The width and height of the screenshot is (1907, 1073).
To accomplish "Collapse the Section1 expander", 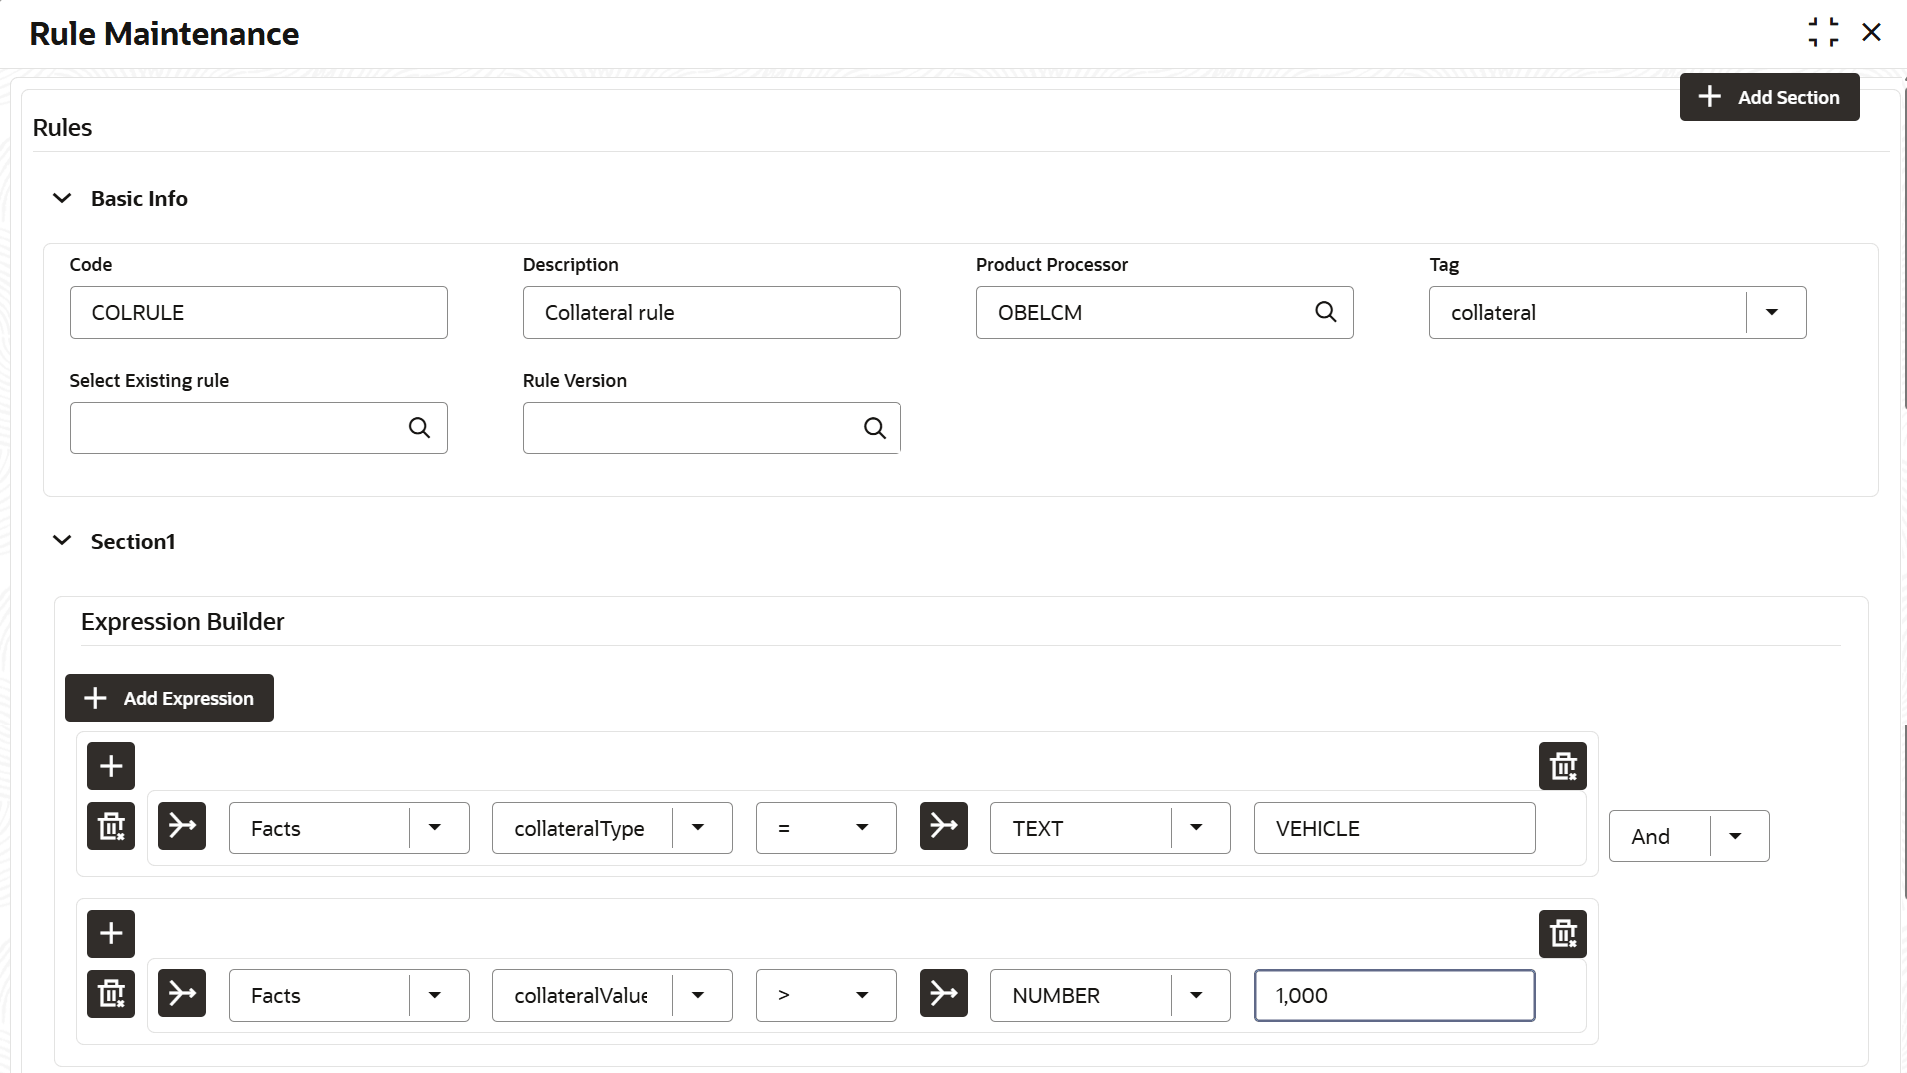I will point(62,541).
